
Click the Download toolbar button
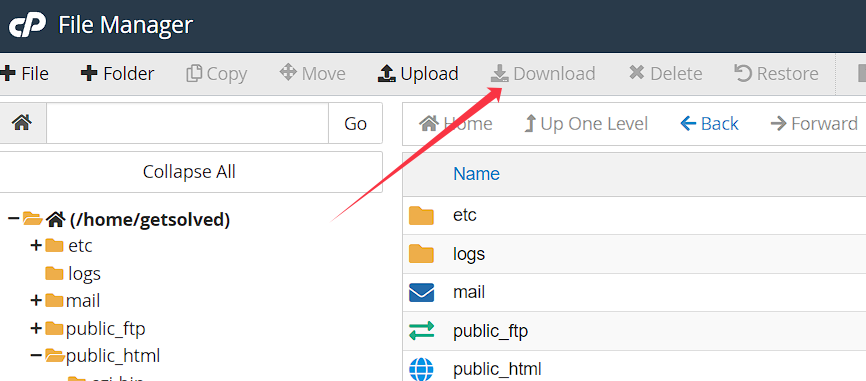pos(543,73)
